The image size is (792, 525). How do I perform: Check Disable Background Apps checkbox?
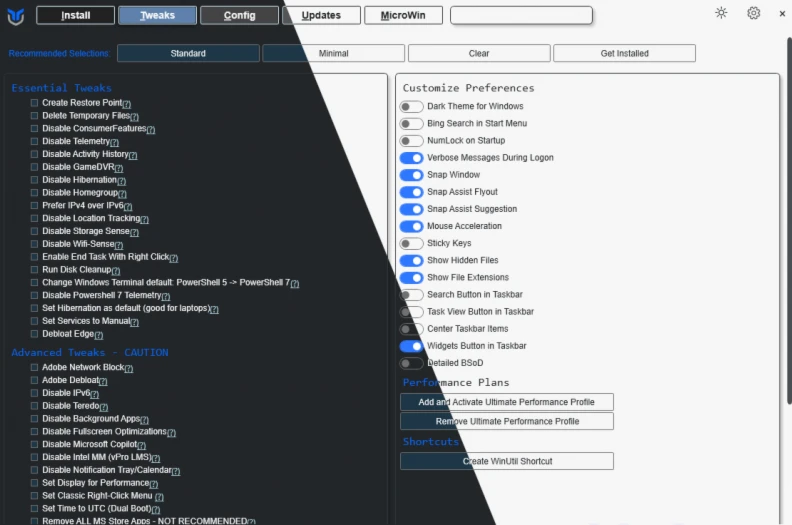coord(34,418)
